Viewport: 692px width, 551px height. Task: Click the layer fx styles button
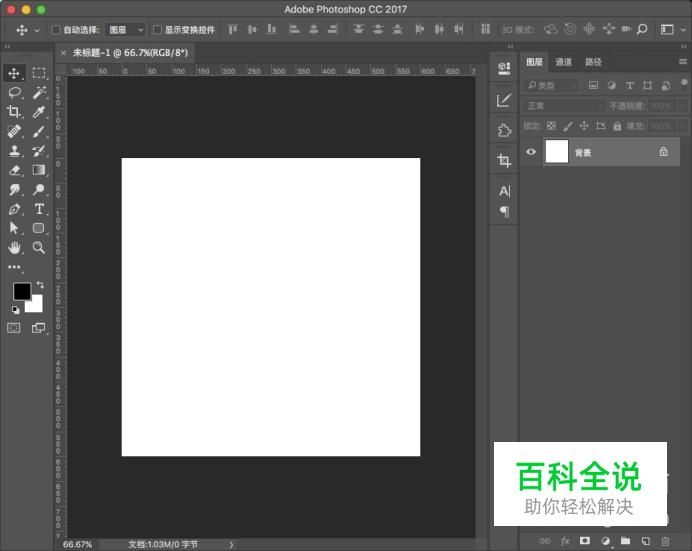[x=565, y=541]
